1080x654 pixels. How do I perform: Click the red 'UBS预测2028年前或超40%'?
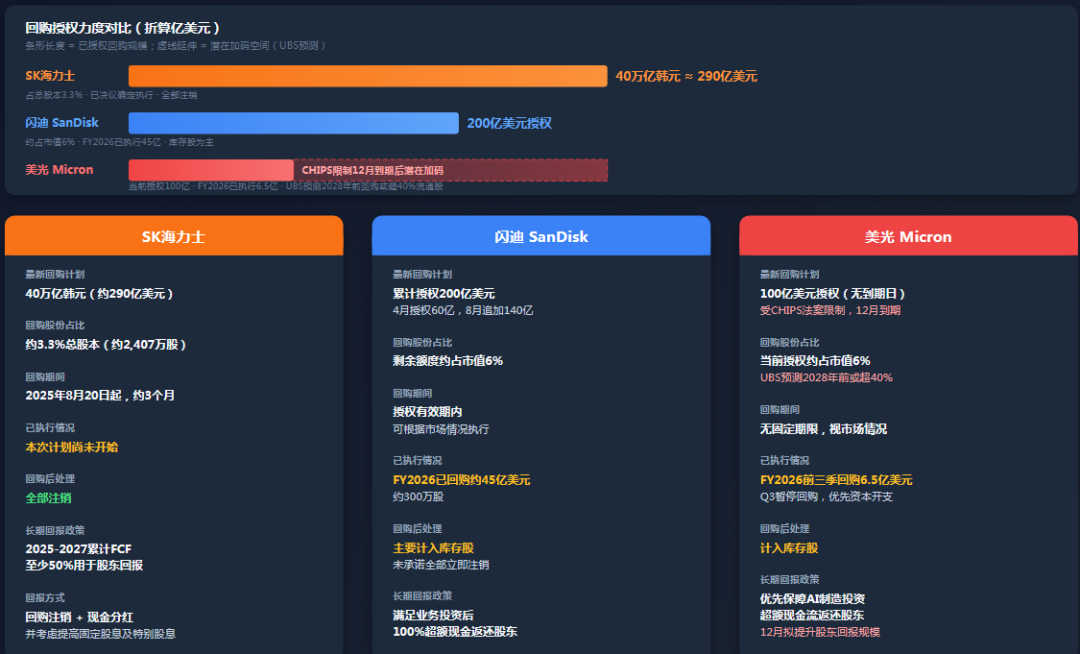826,377
